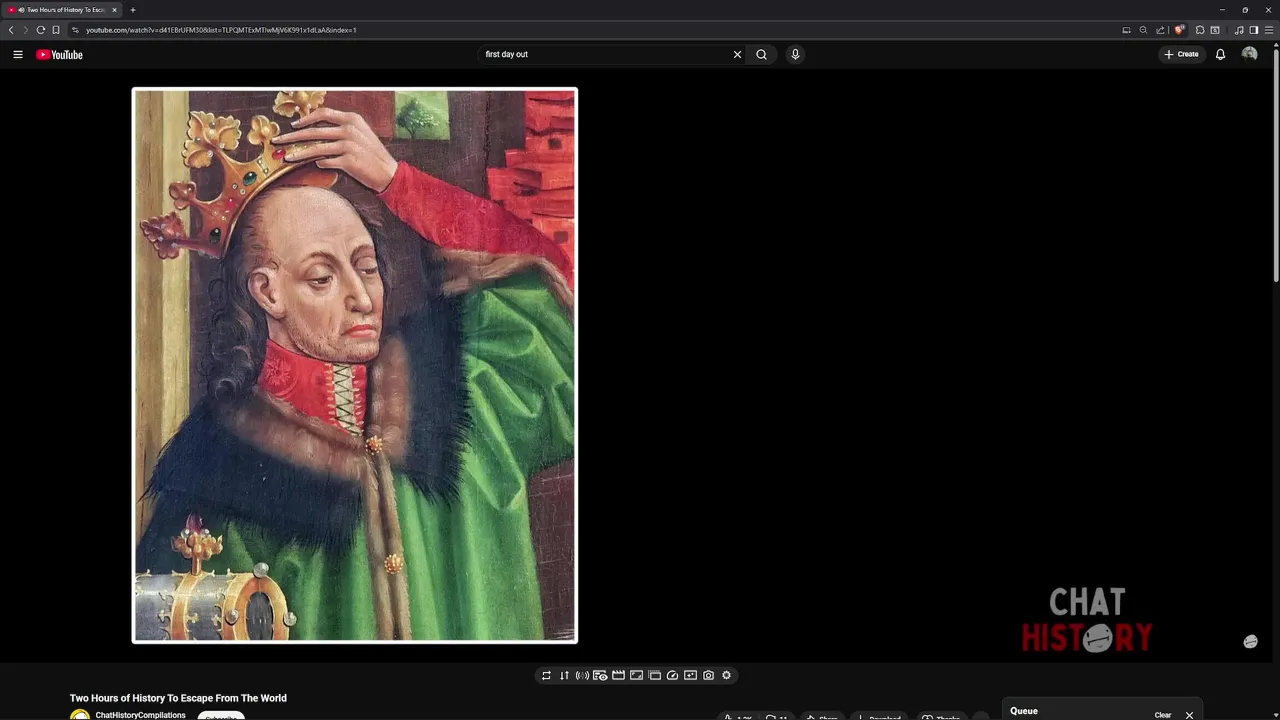
Task: Start voice search with microphone
Action: (795, 55)
